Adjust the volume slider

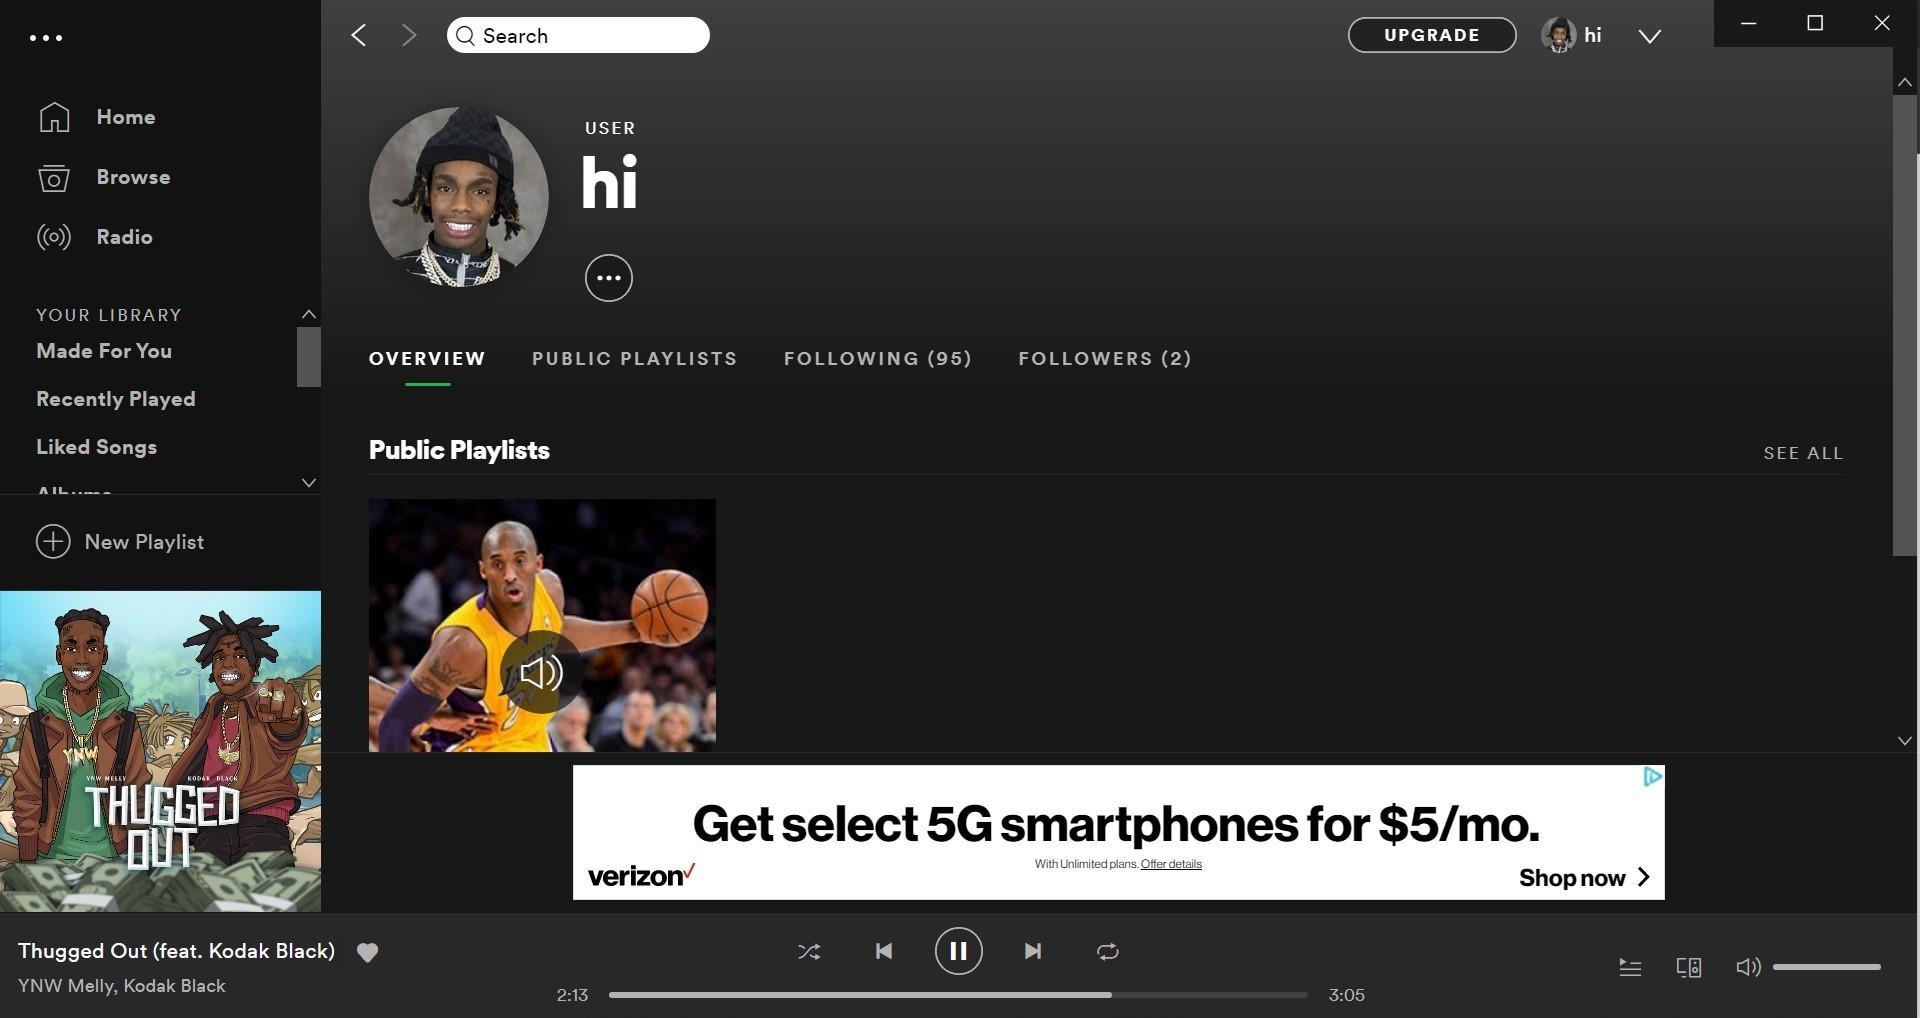(x=1827, y=967)
